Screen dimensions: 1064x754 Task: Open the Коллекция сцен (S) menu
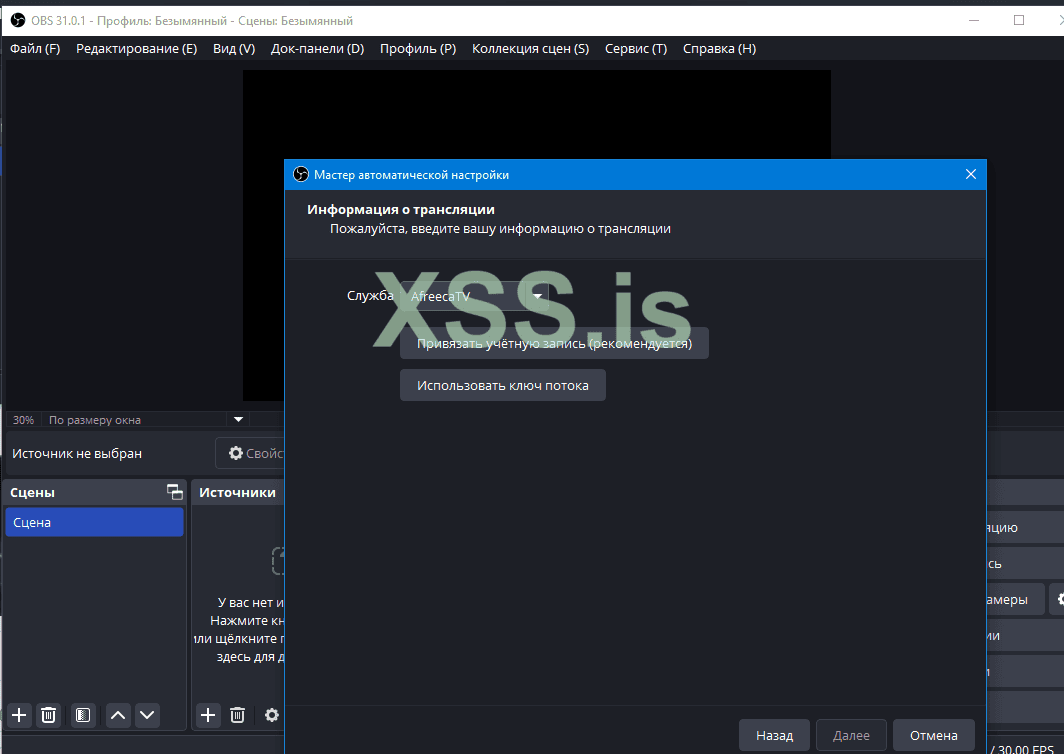531,48
